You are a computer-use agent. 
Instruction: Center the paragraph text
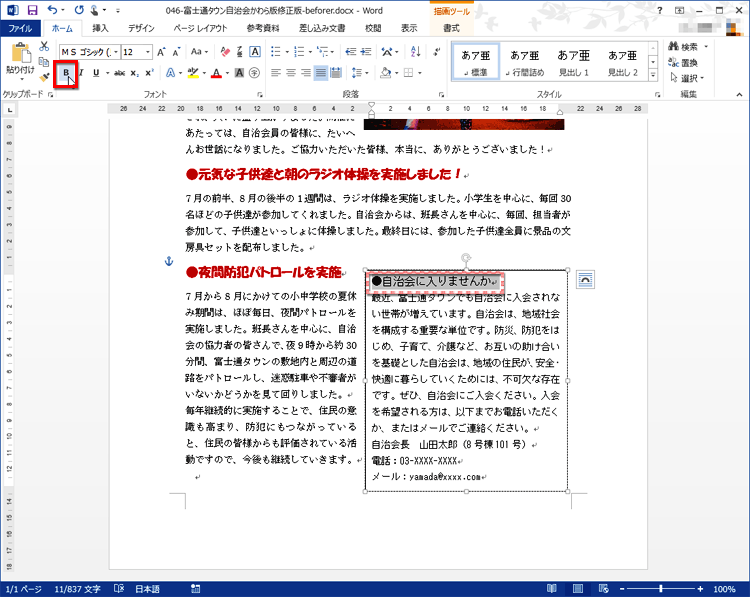pos(290,73)
